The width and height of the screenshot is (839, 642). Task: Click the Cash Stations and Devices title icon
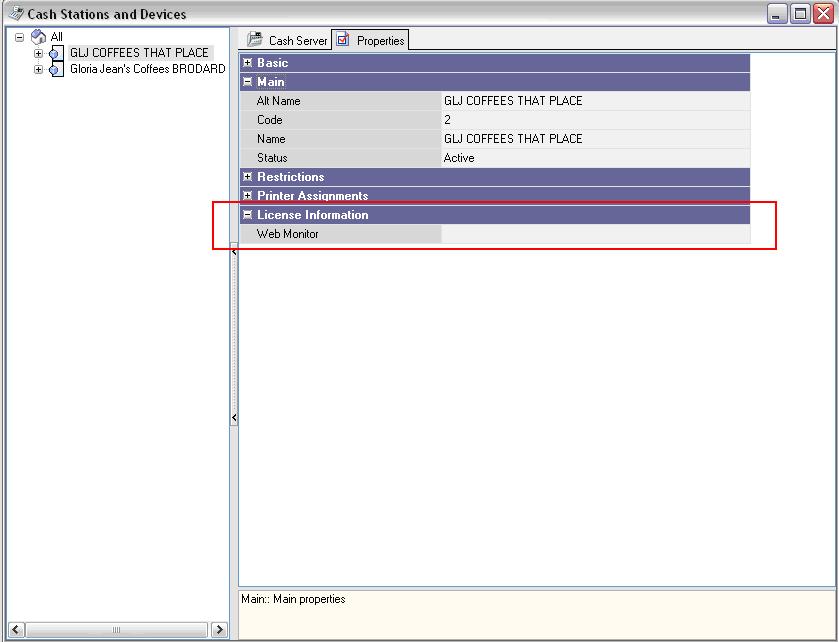pos(16,13)
